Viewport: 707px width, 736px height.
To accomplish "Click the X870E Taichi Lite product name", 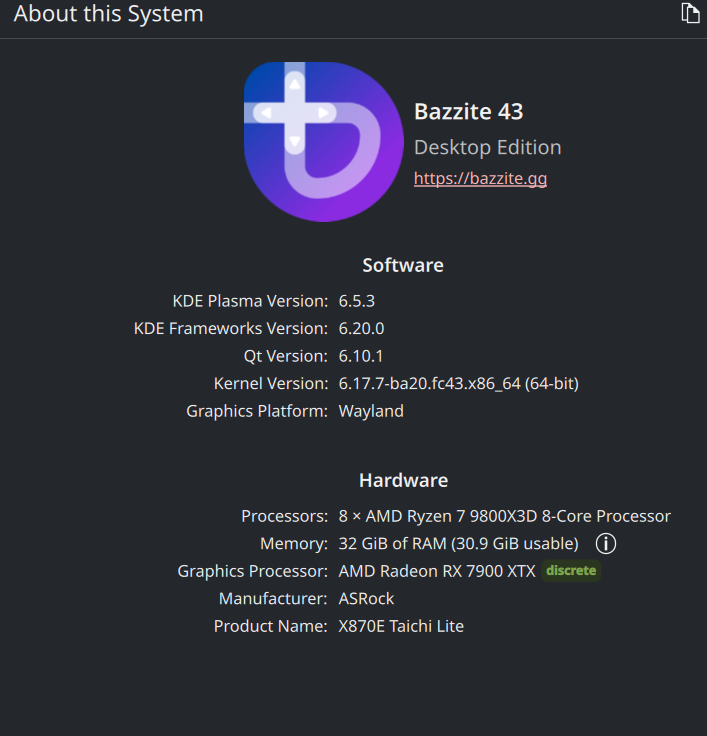I will click(x=401, y=626).
